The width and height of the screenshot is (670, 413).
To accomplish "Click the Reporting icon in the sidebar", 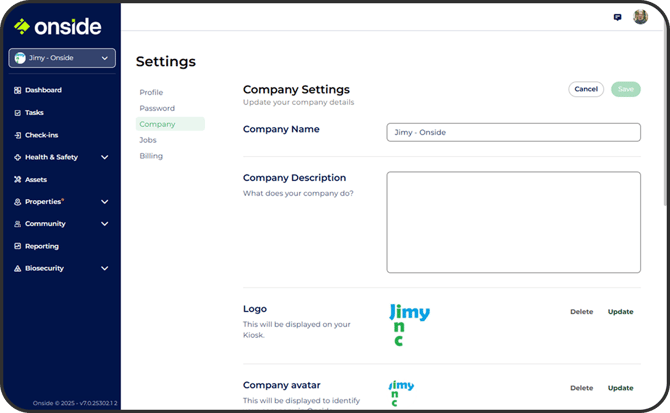I will pos(17,246).
